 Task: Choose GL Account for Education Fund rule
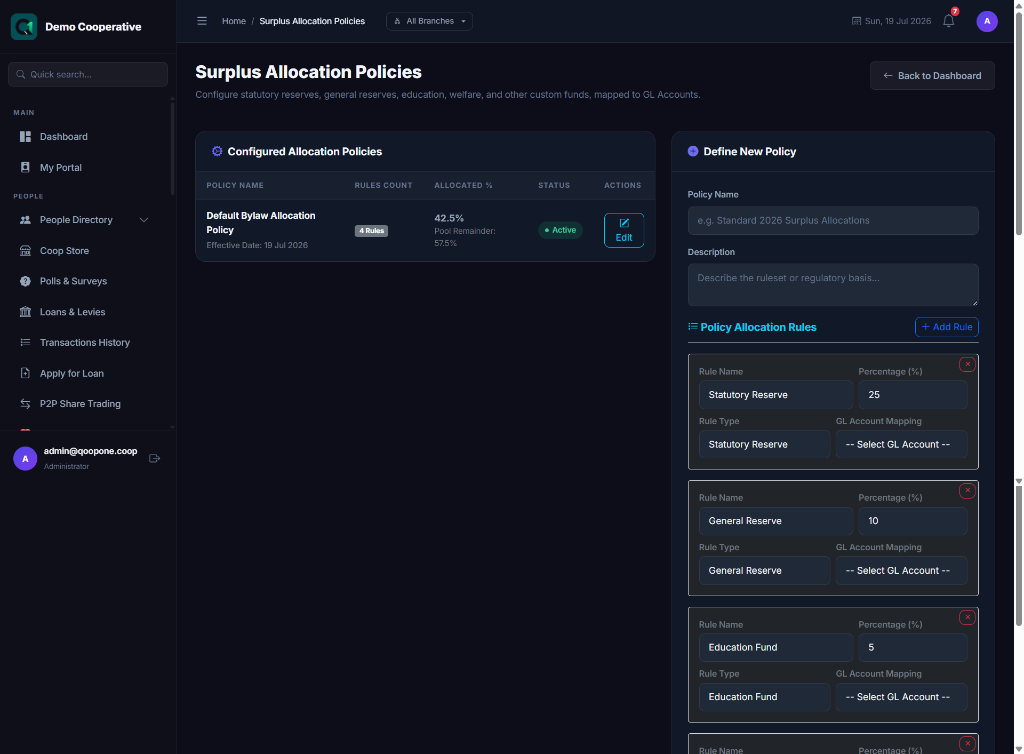[901, 697]
